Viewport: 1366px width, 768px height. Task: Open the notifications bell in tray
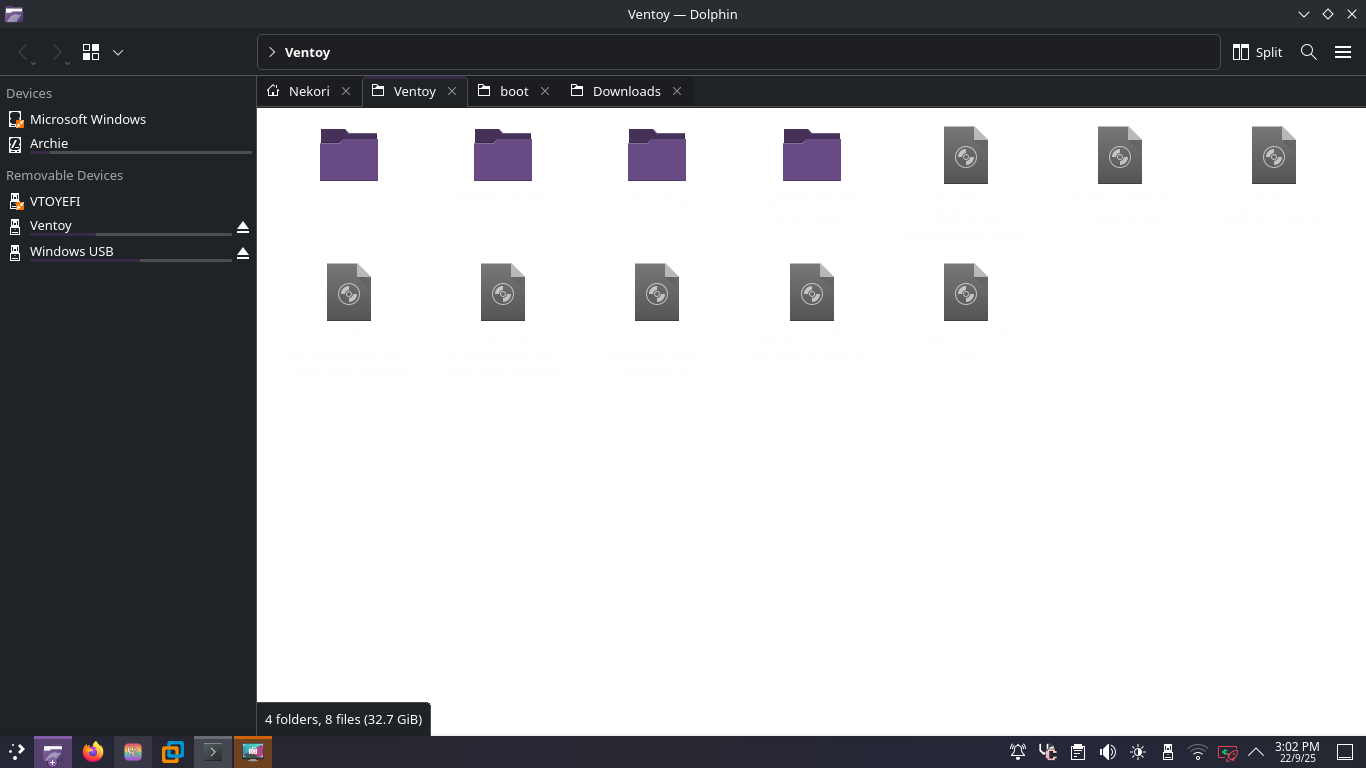pos(1018,752)
